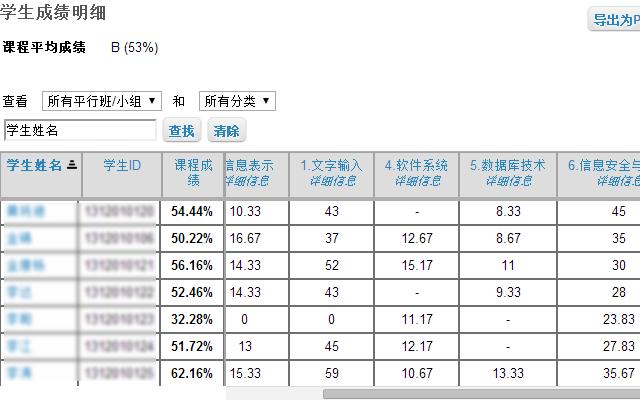Click the sort arrow icon beside 学生姓名
This screenshot has width=640, height=400.
(72, 165)
